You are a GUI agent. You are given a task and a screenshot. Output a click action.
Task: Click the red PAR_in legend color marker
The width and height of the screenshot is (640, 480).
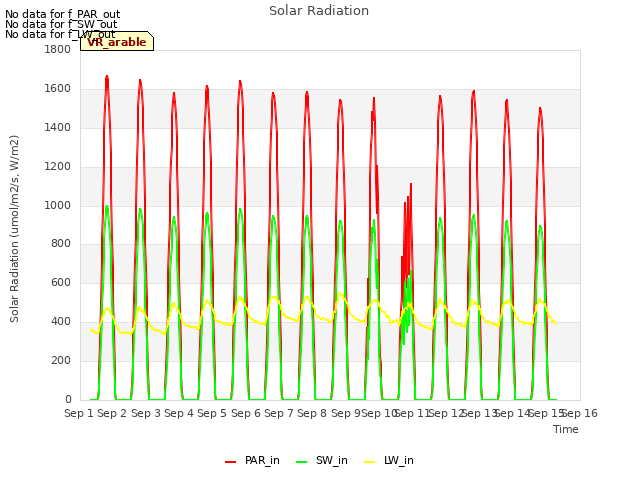coord(231,462)
